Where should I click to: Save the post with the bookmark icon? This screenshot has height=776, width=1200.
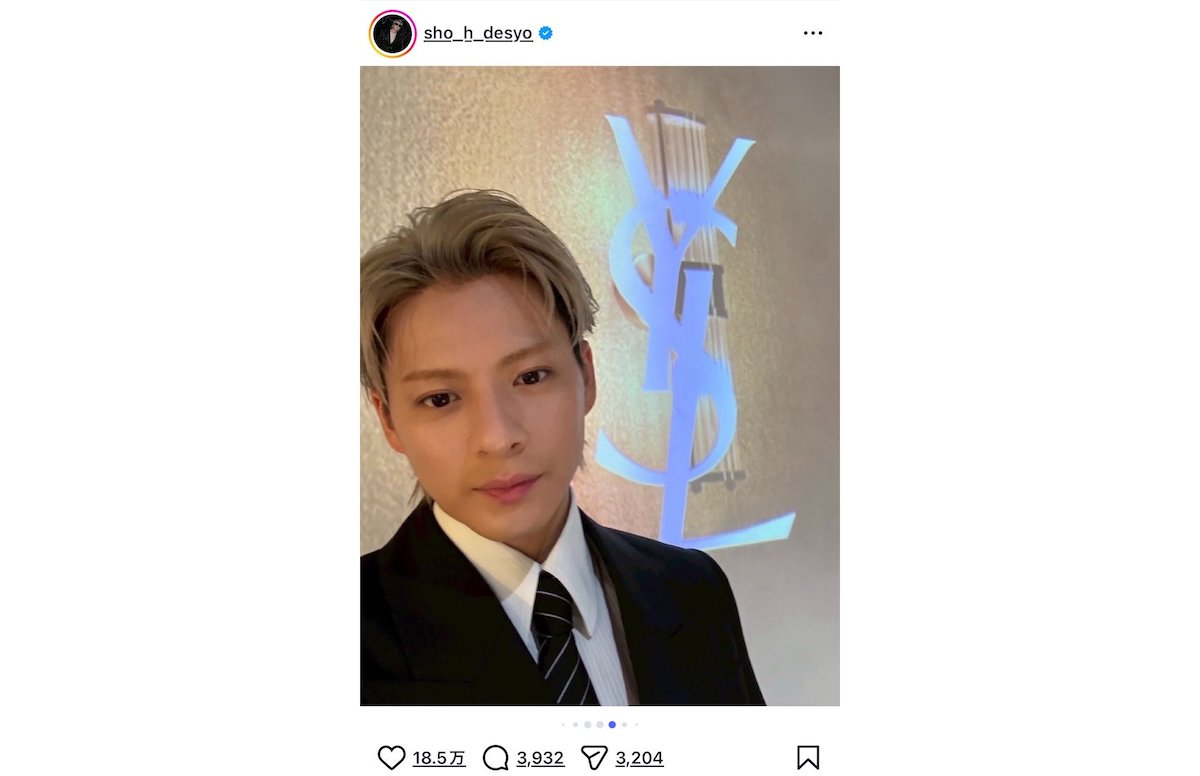pos(808,758)
